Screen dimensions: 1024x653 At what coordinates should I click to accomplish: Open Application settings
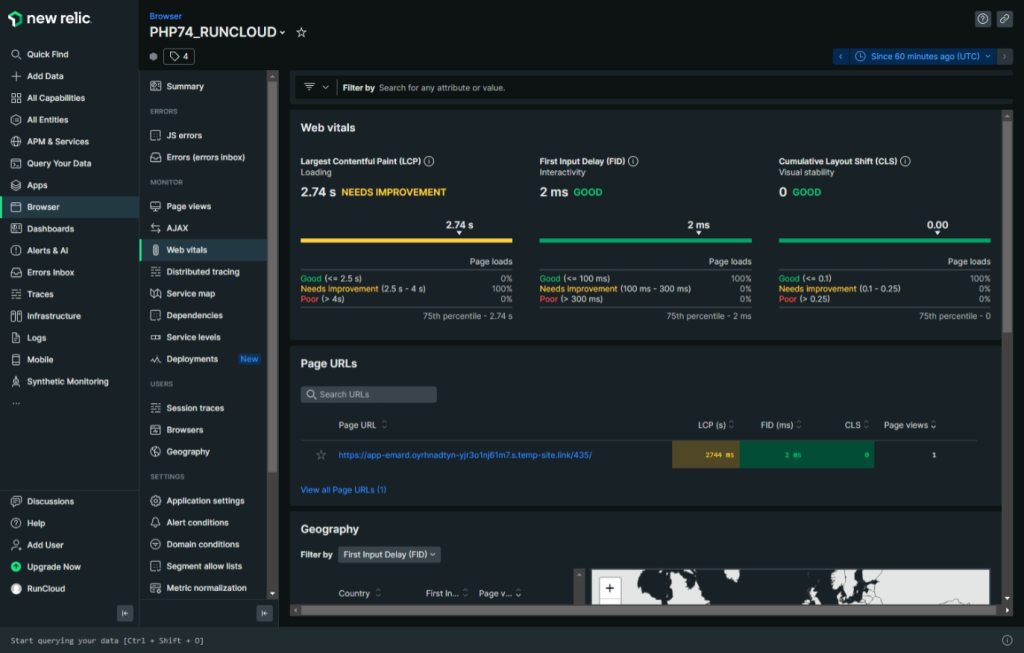tap(203, 501)
